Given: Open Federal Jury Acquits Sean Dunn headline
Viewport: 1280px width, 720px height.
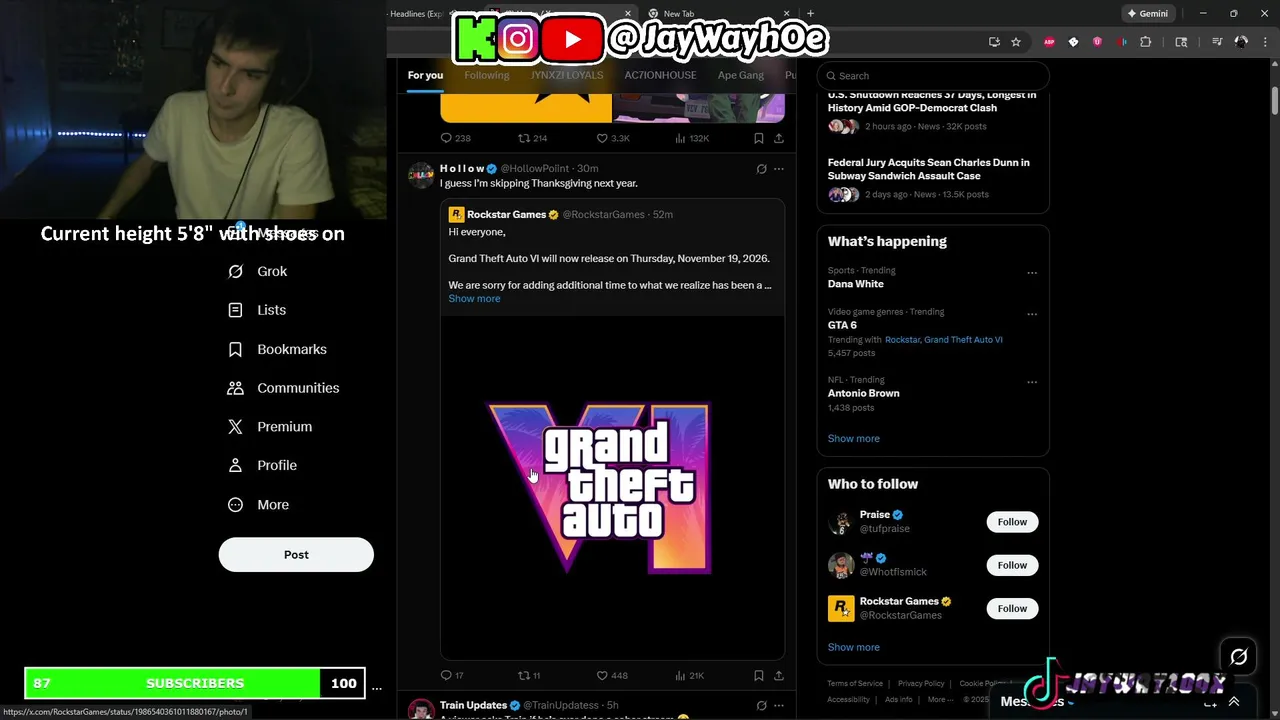Looking at the screenshot, I should click(x=928, y=169).
